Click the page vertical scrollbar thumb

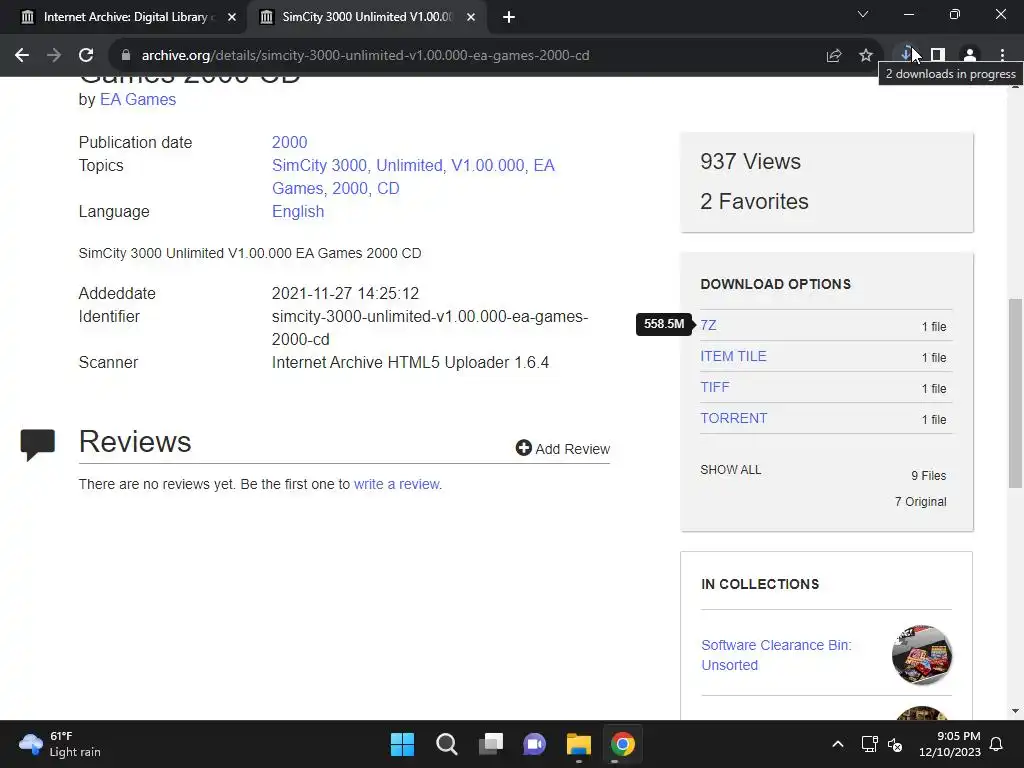point(1015,393)
